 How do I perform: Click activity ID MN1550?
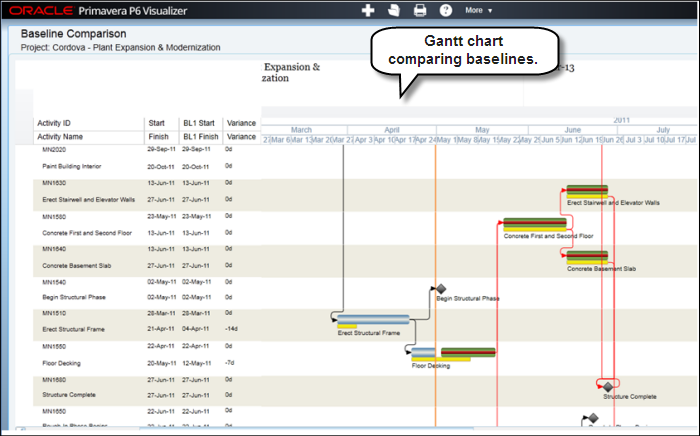click(x=54, y=346)
